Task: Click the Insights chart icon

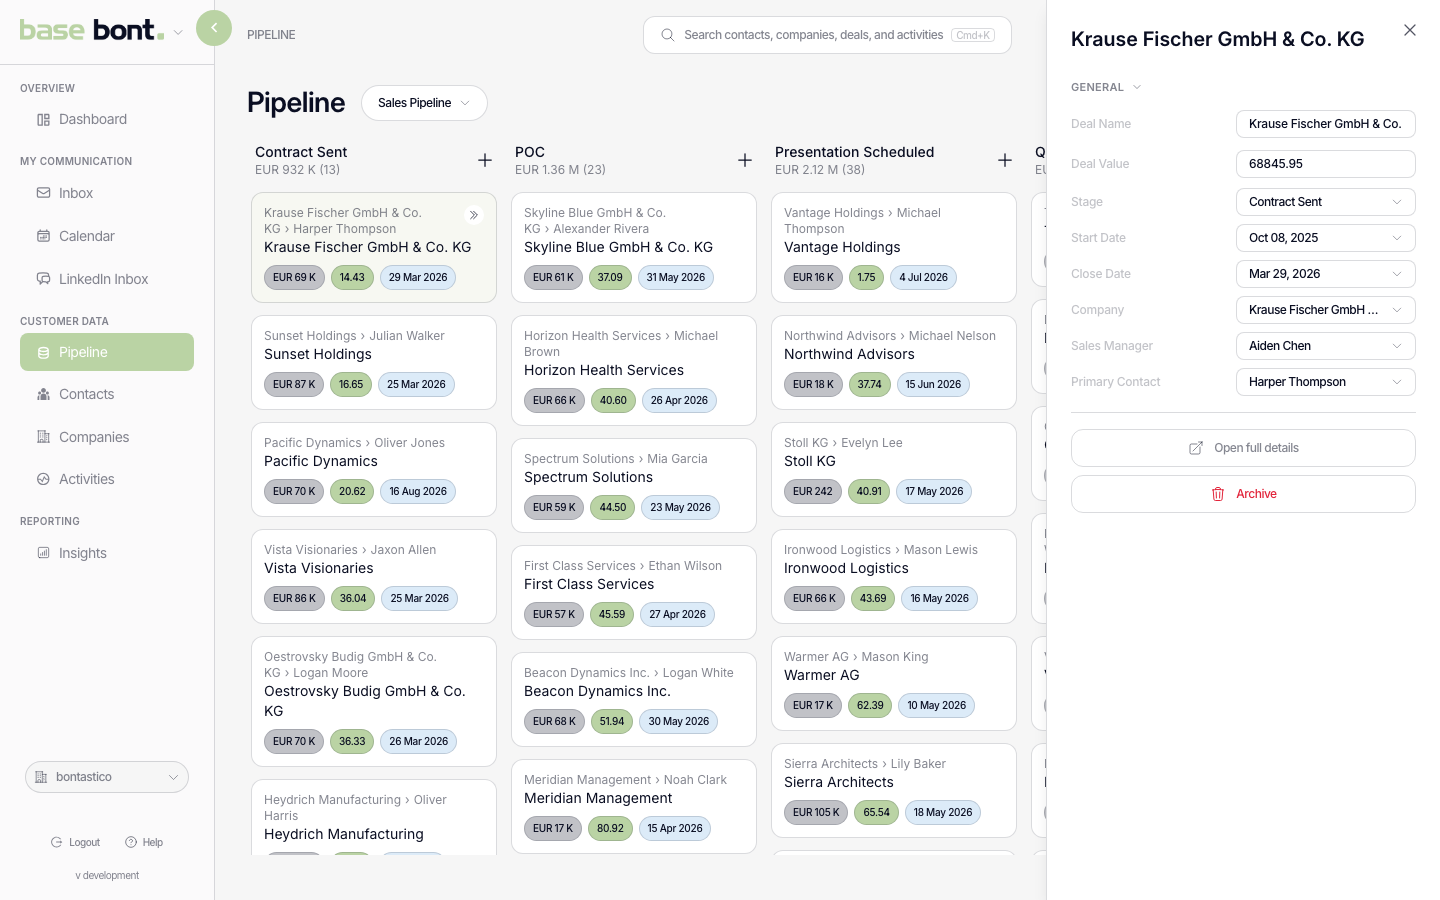Action: 43,553
